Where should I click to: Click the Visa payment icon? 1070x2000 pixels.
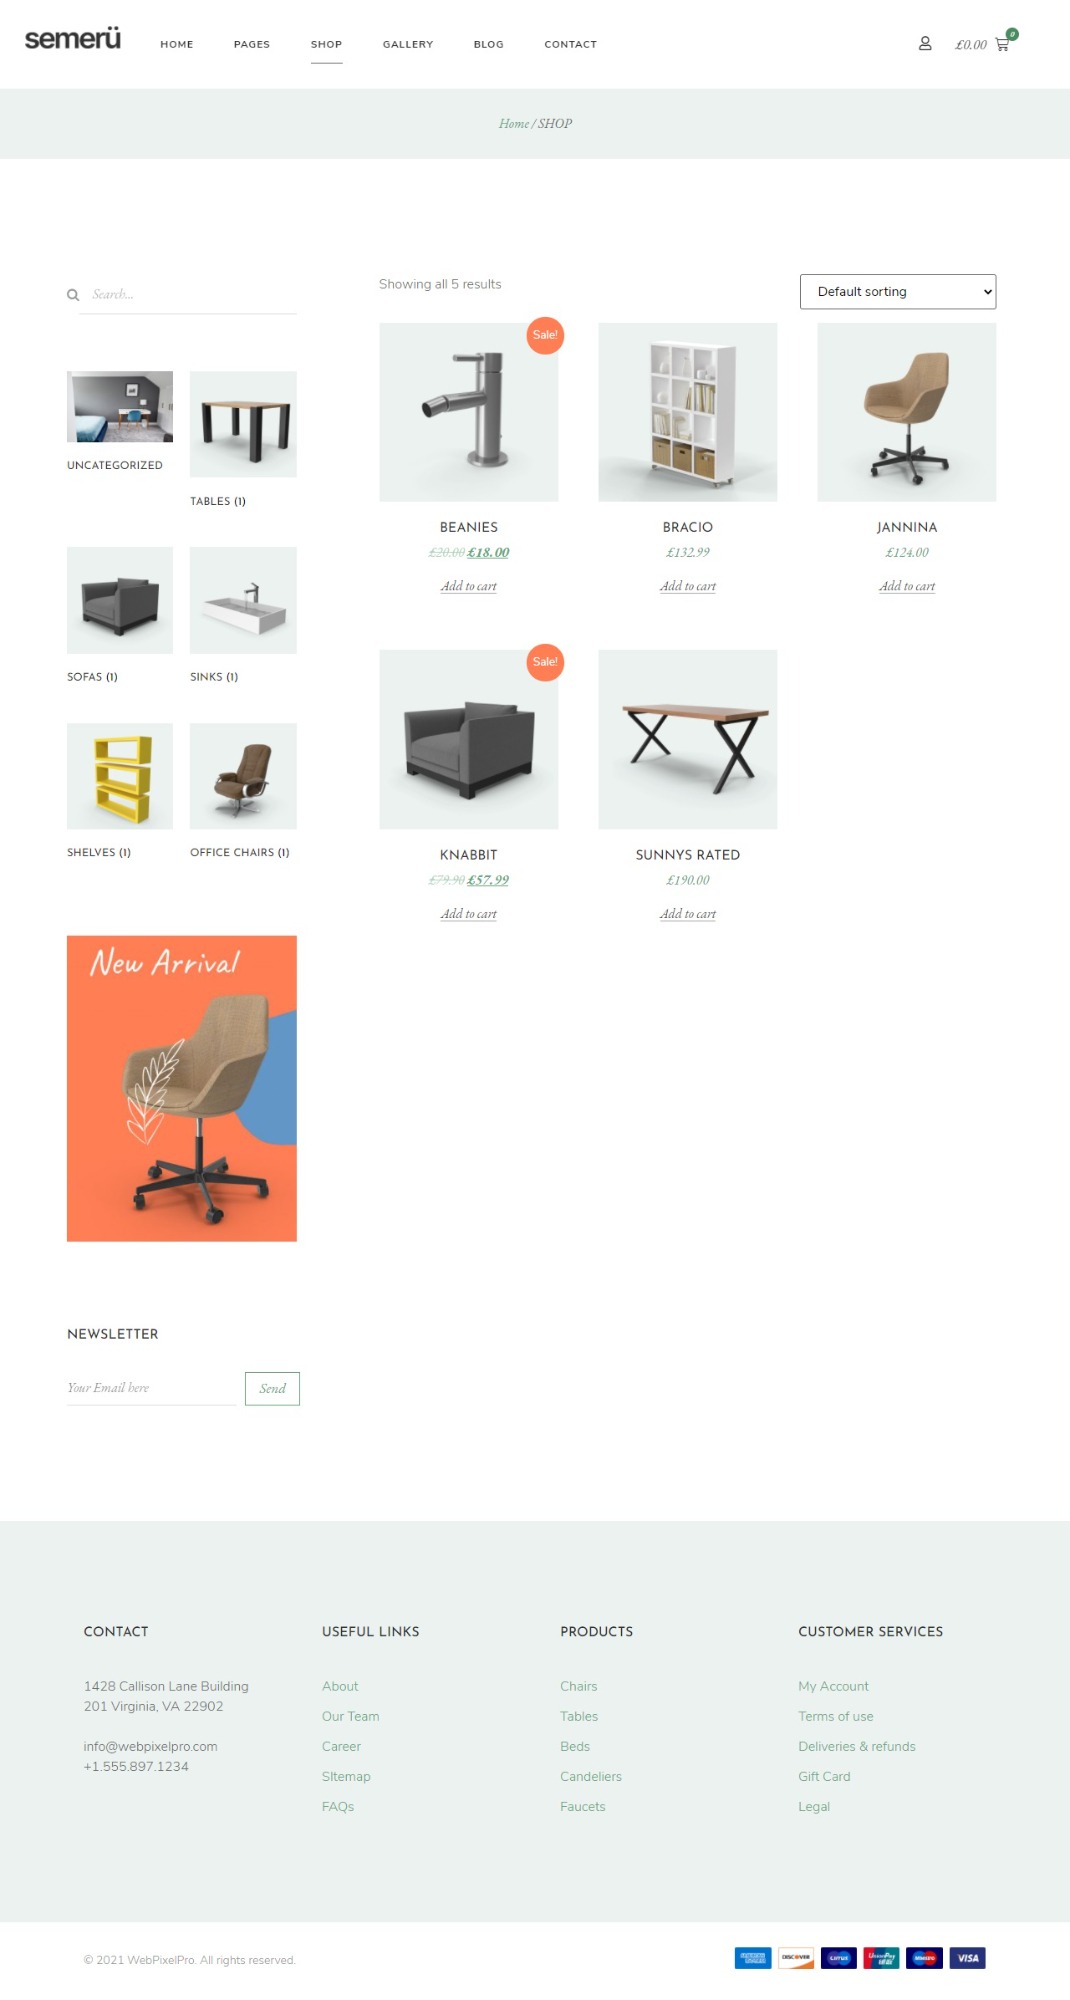click(x=967, y=1958)
